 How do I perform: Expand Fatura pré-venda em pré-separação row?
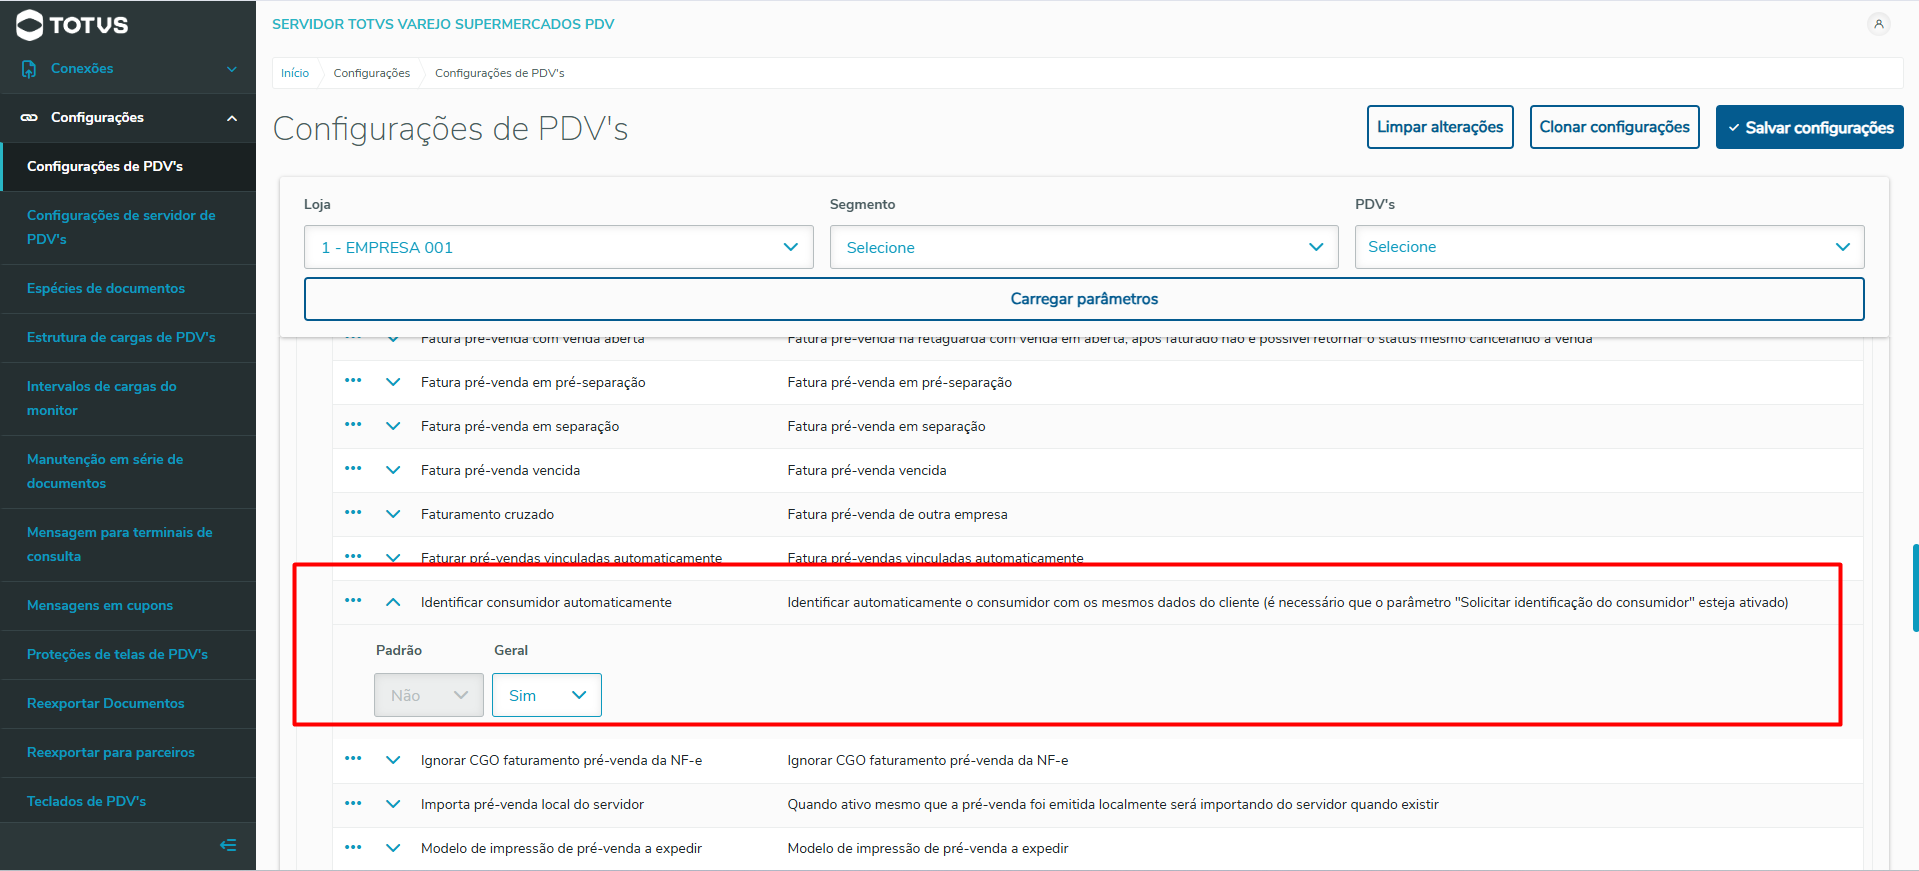[393, 382]
